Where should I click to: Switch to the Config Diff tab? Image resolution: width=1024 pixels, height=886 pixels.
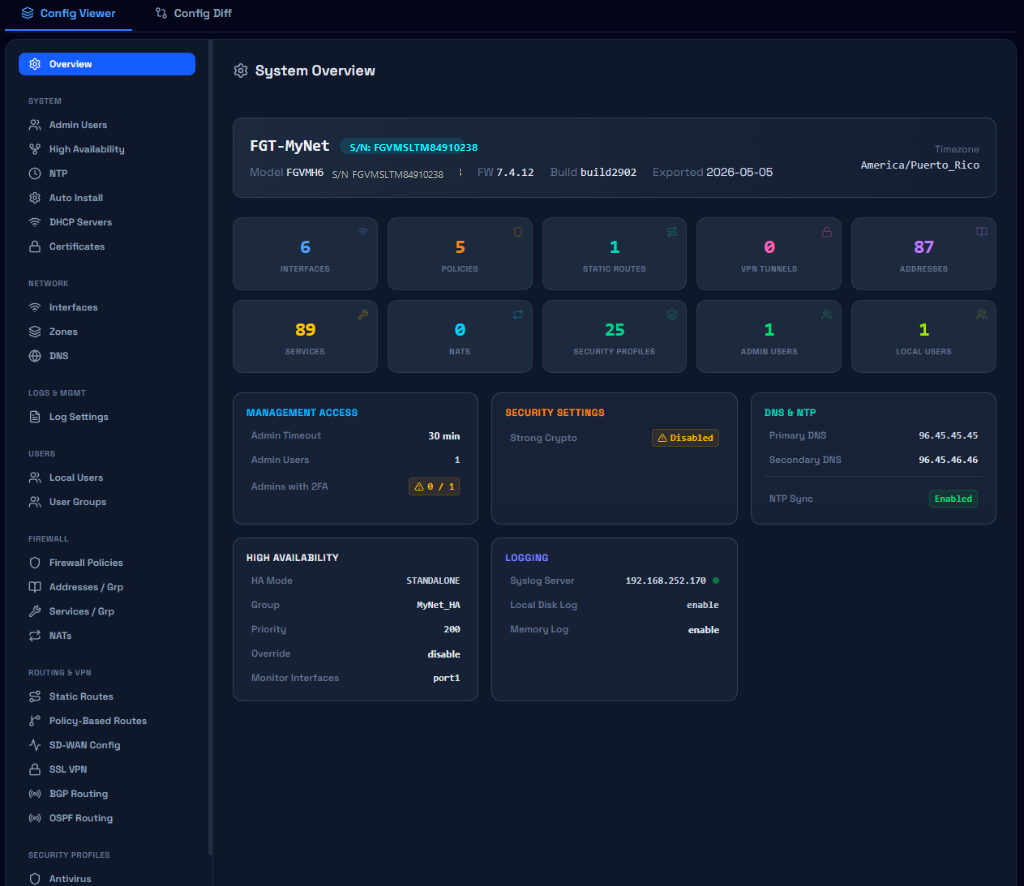pos(193,13)
